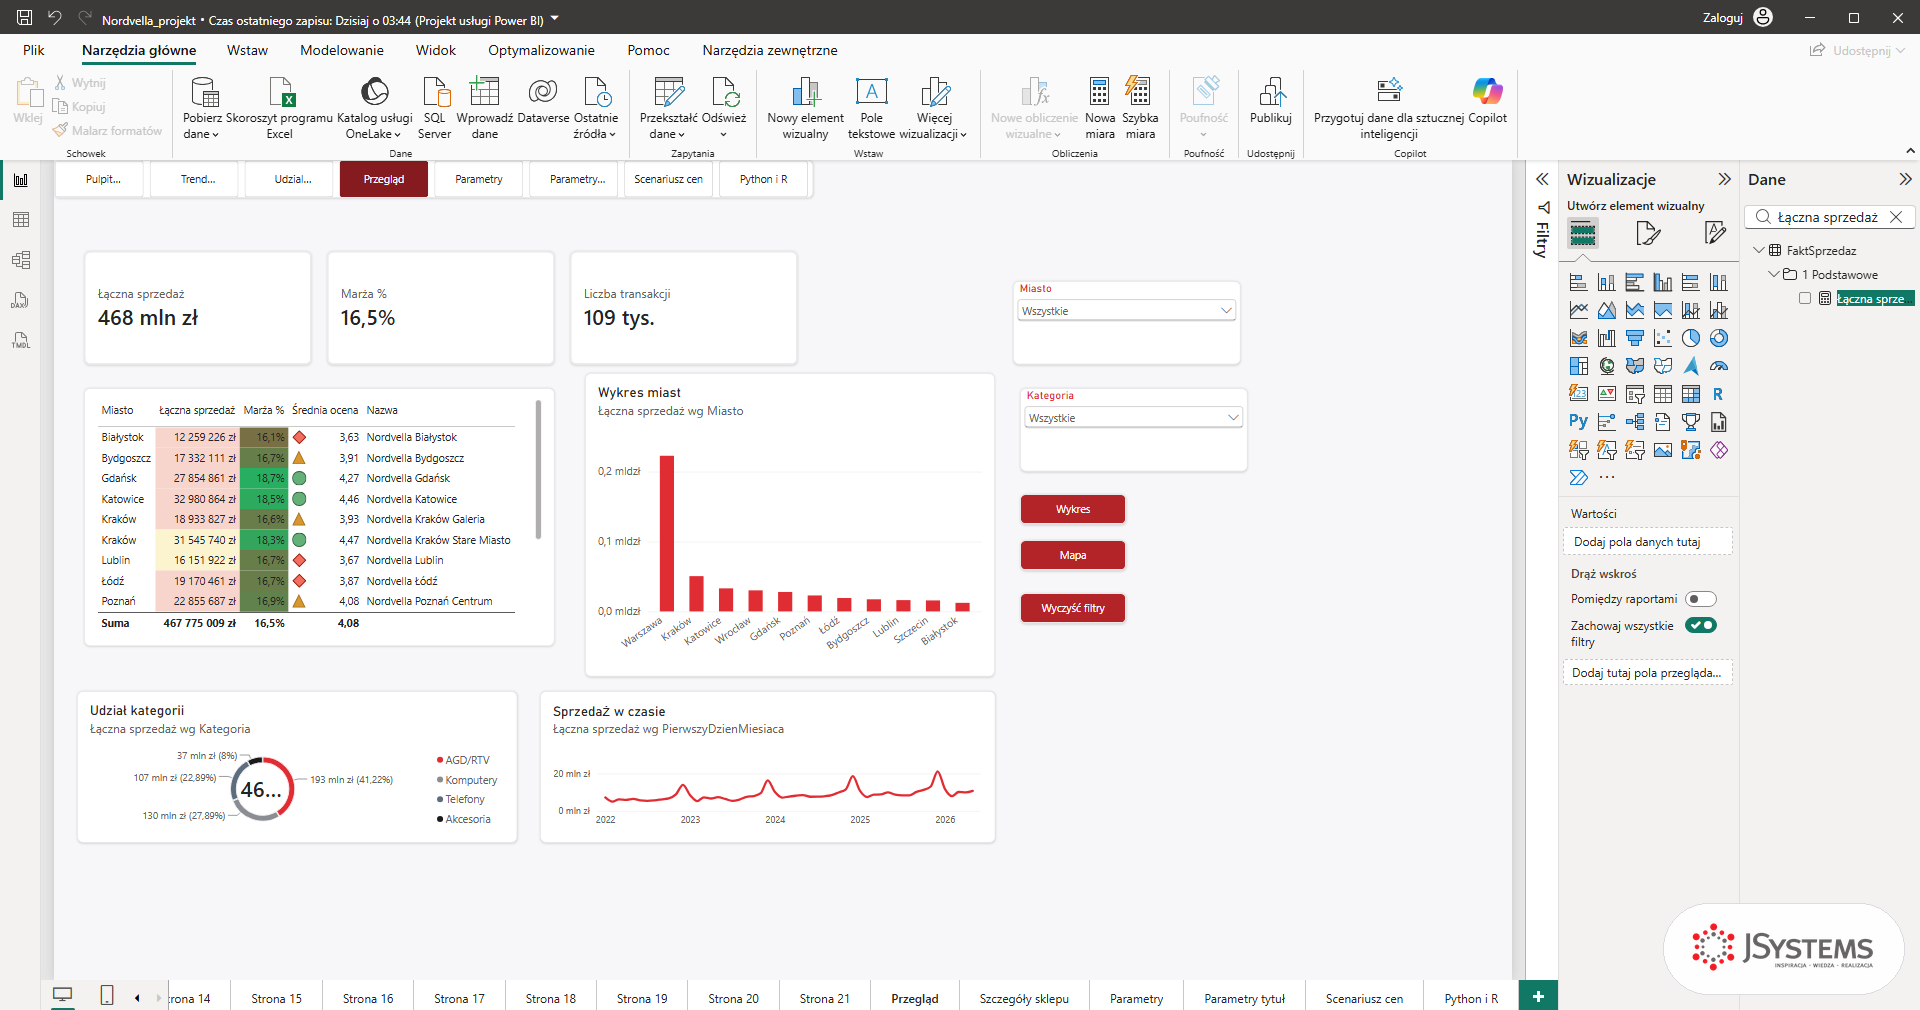Click the Undo arrow in title bar
This screenshot has height=1010, width=1920.
(x=55, y=18)
